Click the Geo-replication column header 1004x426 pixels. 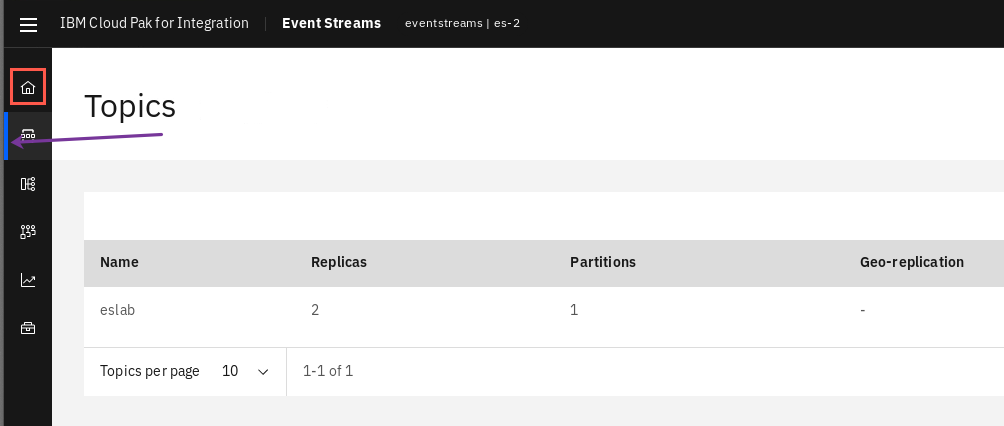[x=912, y=262]
